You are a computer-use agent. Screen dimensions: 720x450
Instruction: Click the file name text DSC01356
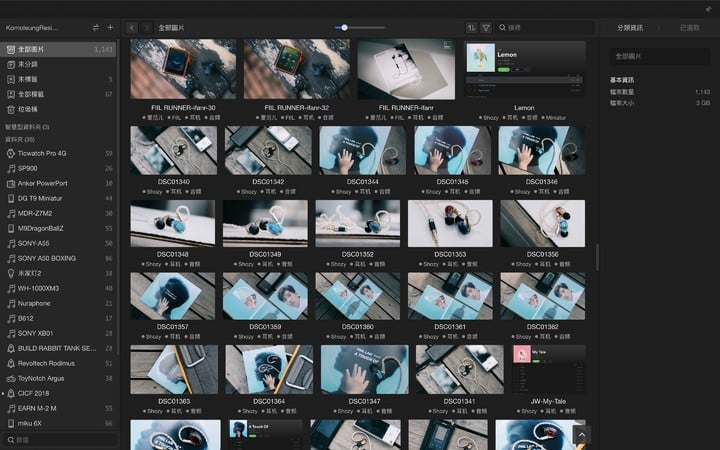[542, 254]
